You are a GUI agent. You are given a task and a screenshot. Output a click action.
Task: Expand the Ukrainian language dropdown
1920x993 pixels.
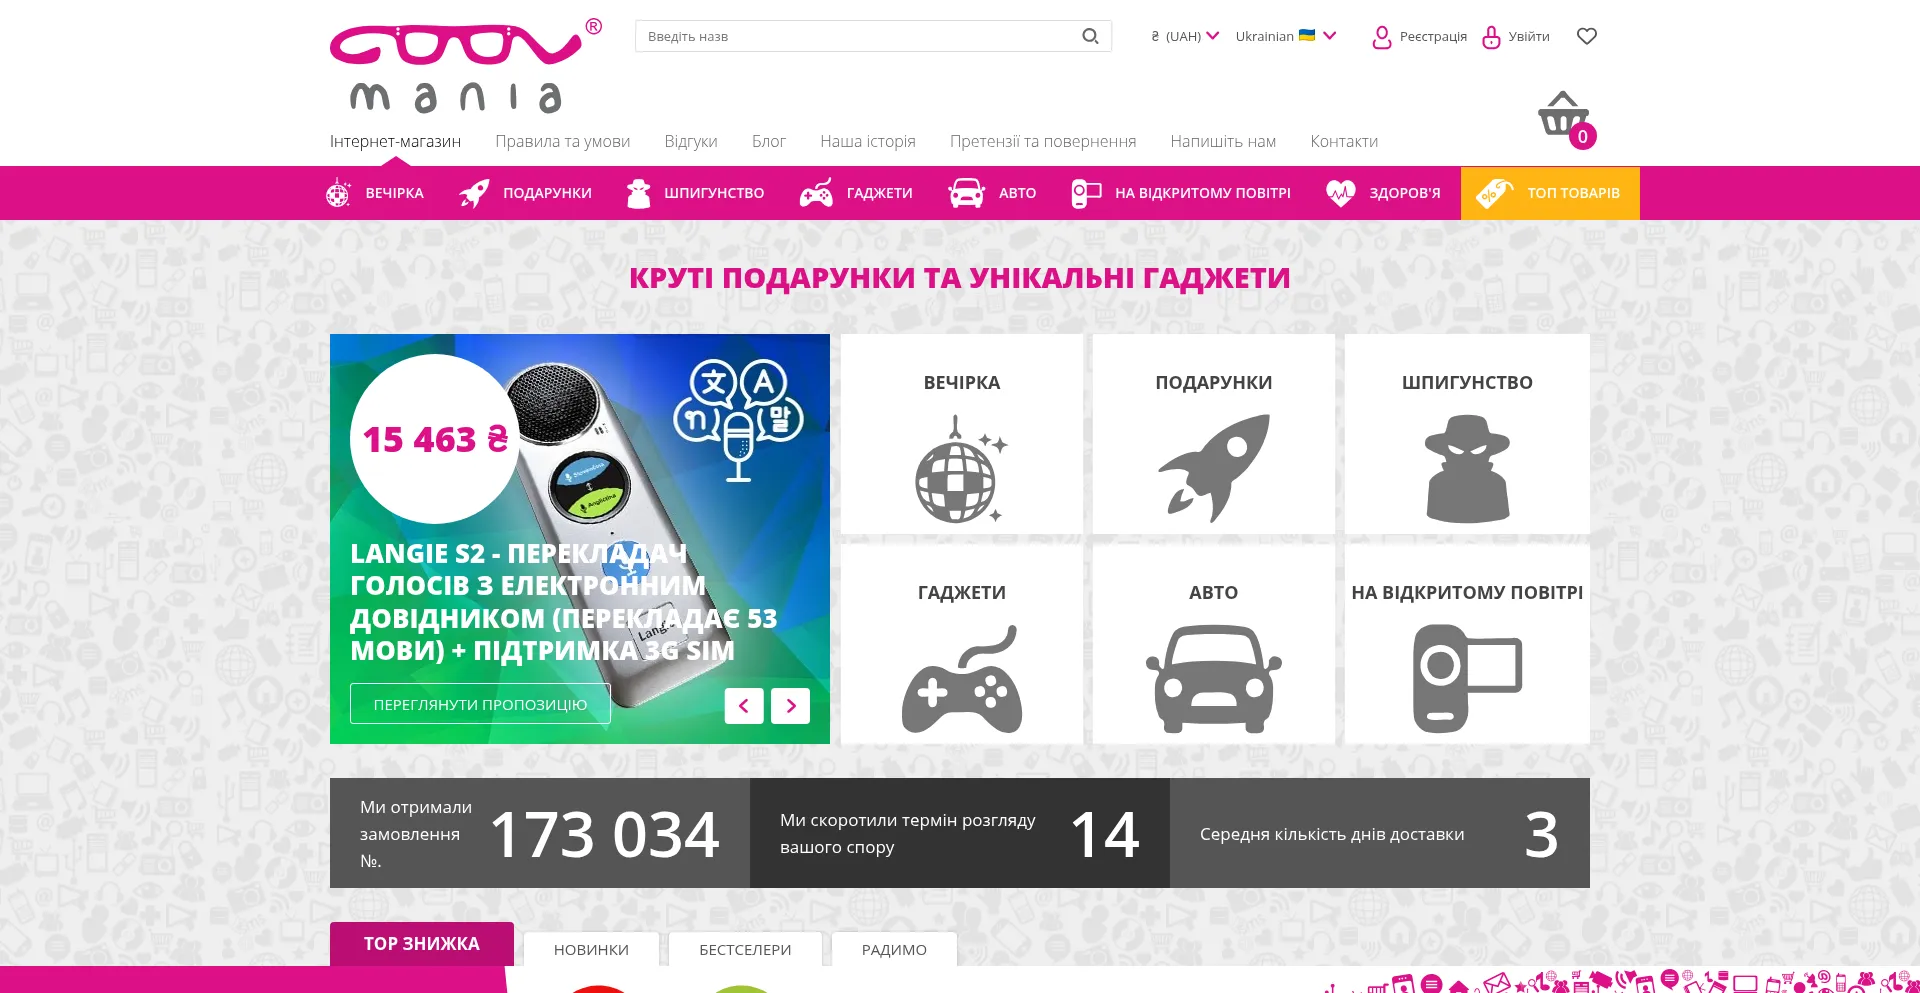pos(1285,36)
